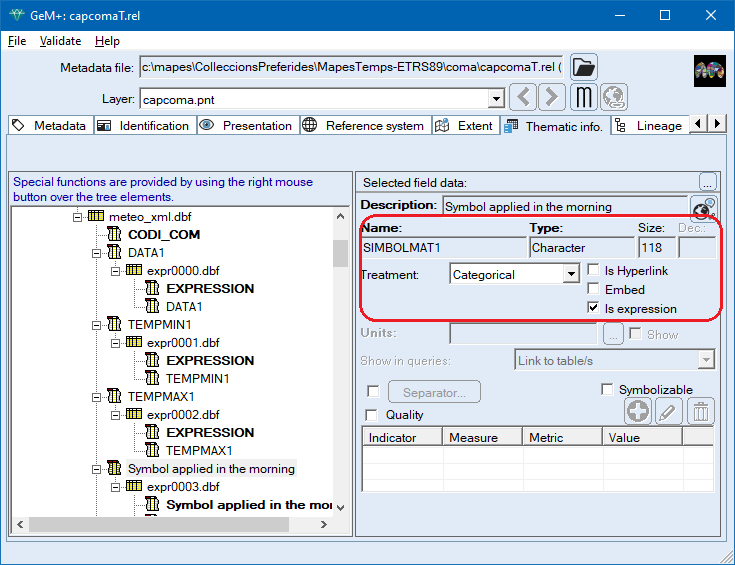Image resolution: width=735 pixels, height=565 pixels.
Task: Open the Validate menu
Action: pyautogui.click(x=60, y=41)
